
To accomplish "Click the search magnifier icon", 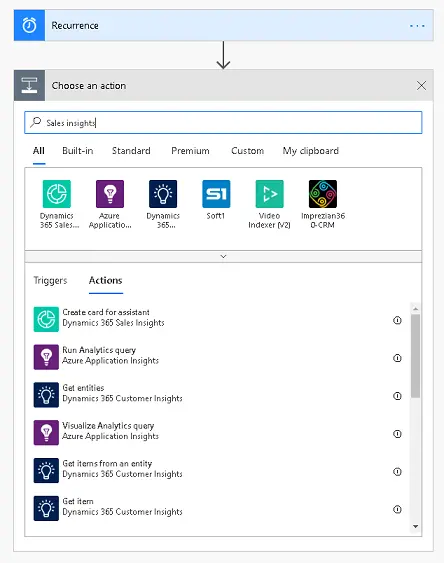I will click(35, 122).
